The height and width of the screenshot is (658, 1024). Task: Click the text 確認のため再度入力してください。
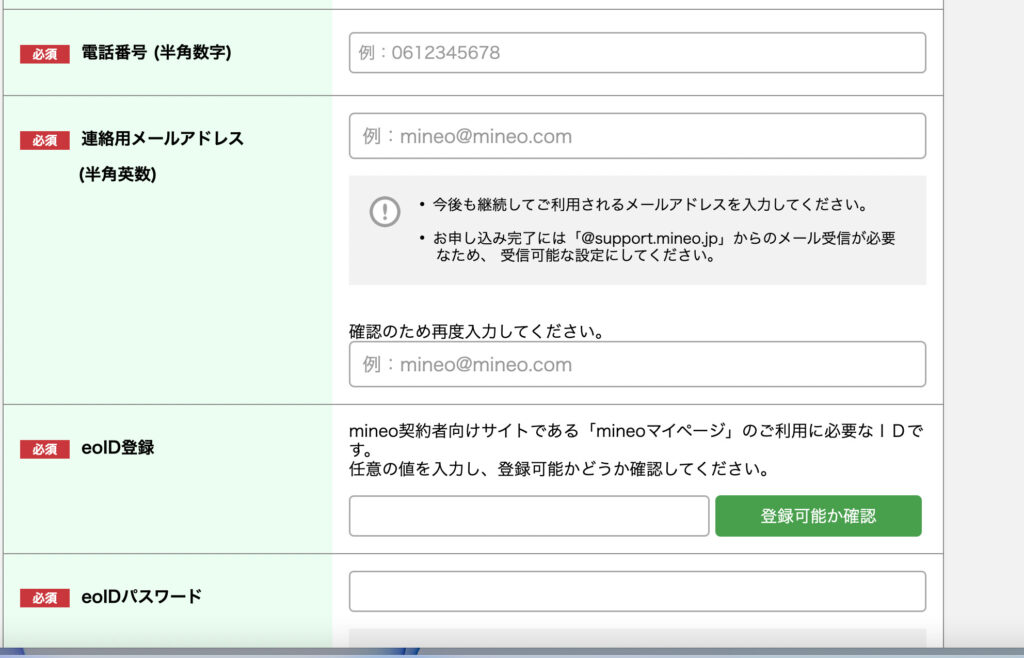click(477, 332)
